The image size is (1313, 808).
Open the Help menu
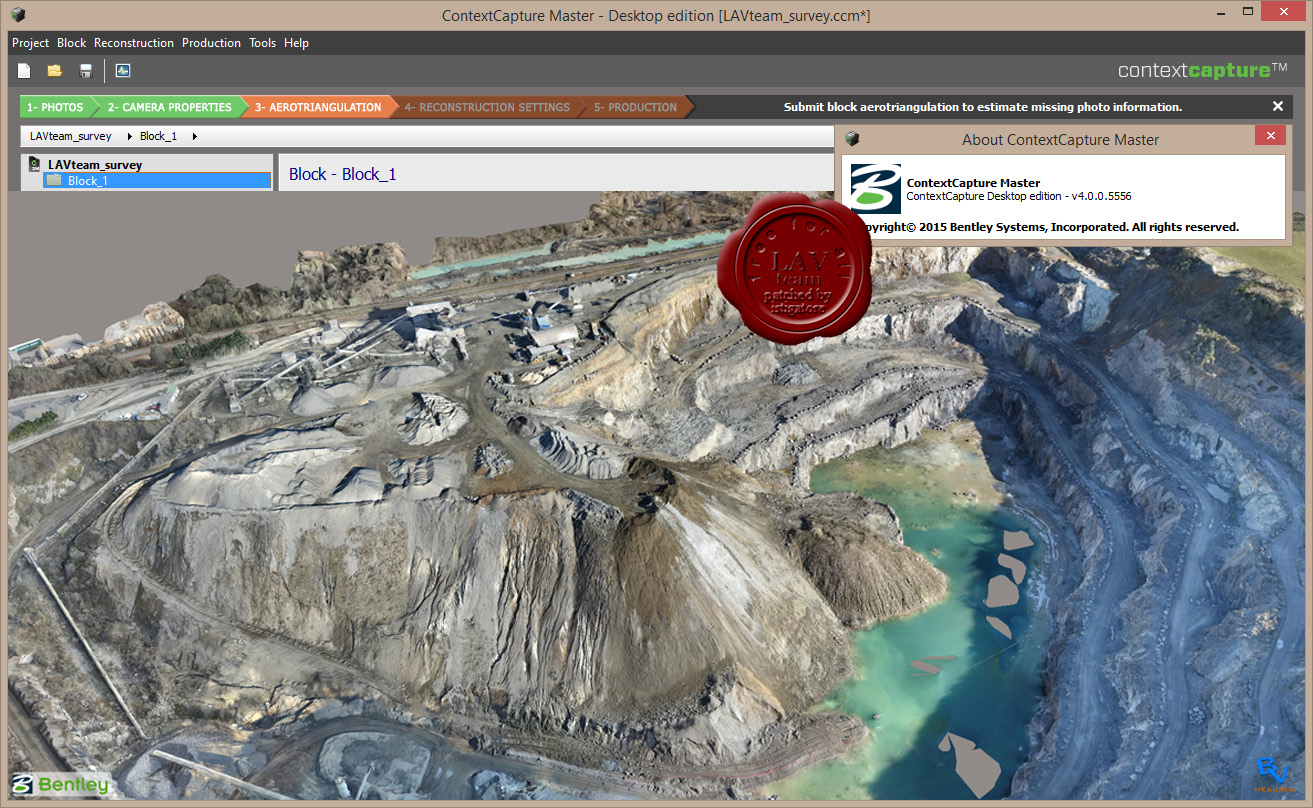296,43
